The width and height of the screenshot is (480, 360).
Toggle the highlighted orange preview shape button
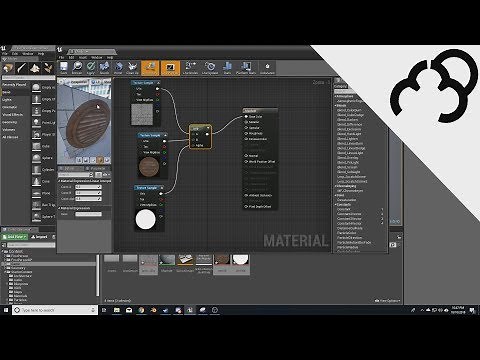click(100, 160)
